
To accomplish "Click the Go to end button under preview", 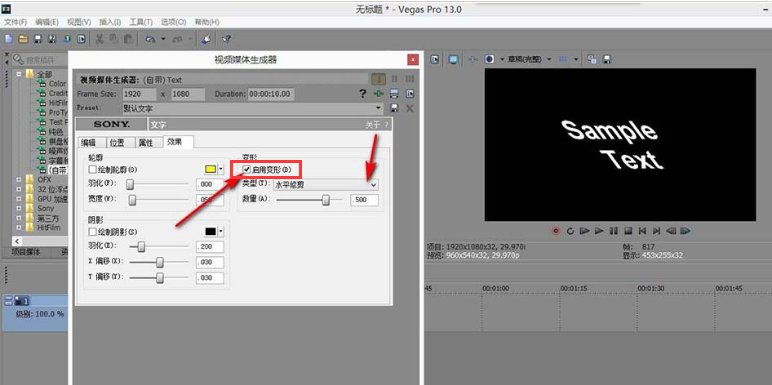I will click(x=656, y=230).
